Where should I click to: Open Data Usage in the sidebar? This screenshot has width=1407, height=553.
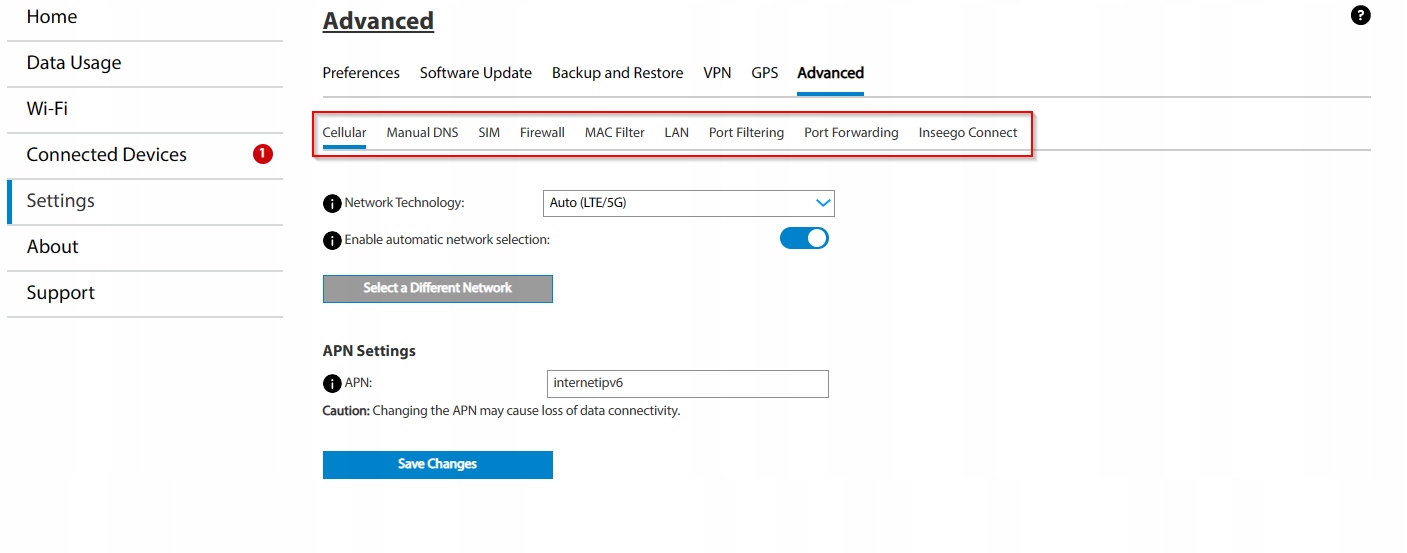[x=74, y=63]
